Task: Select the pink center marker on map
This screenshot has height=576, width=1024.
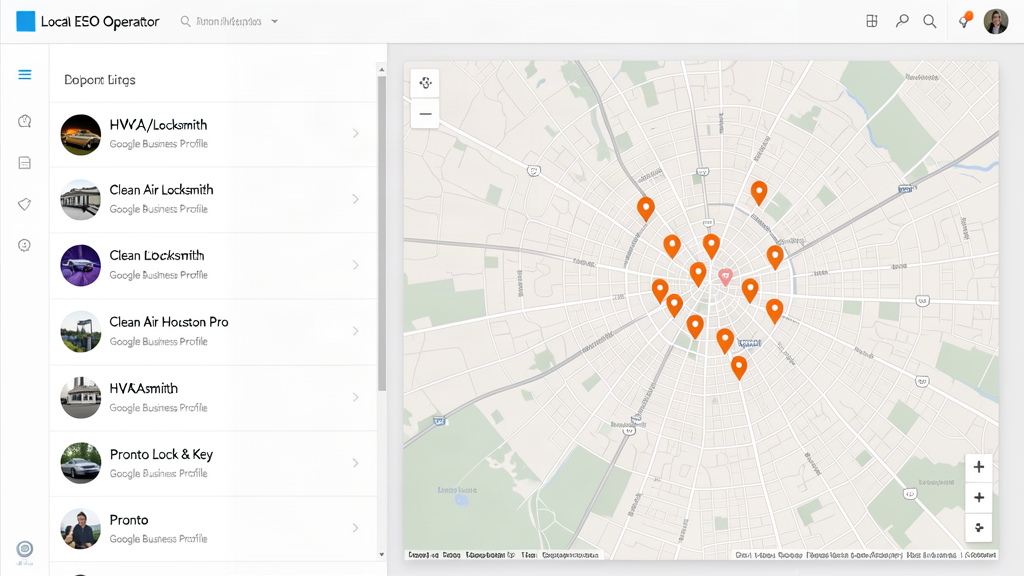Action: click(x=726, y=276)
